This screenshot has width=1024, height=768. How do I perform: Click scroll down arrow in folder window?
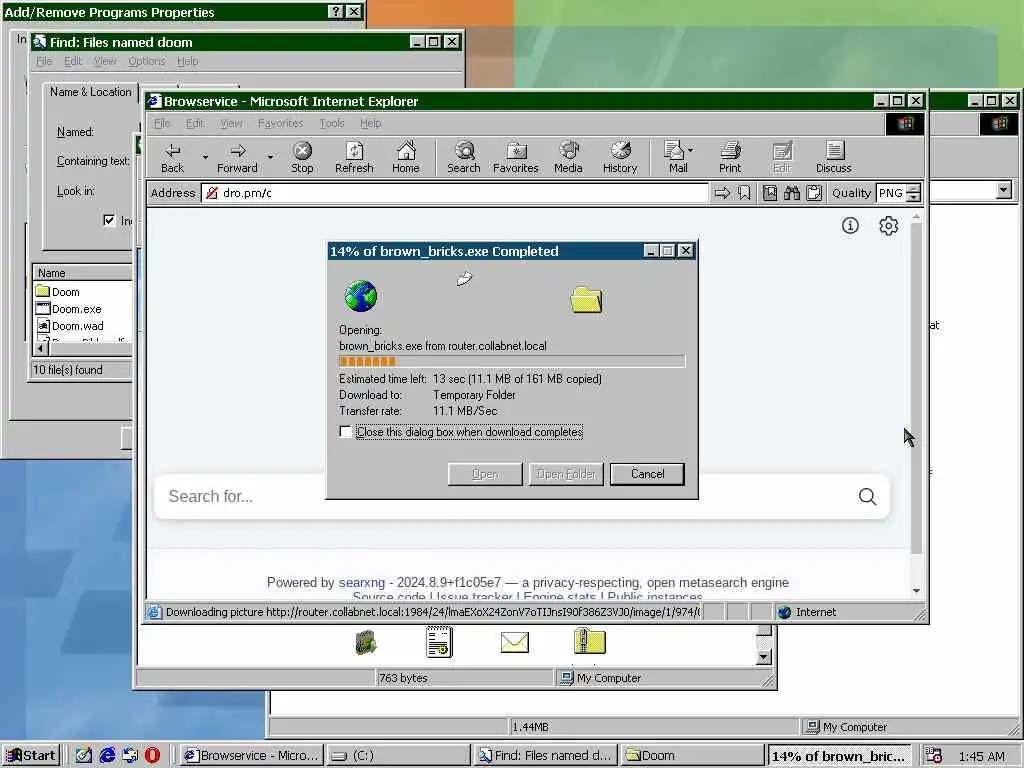[763, 656]
